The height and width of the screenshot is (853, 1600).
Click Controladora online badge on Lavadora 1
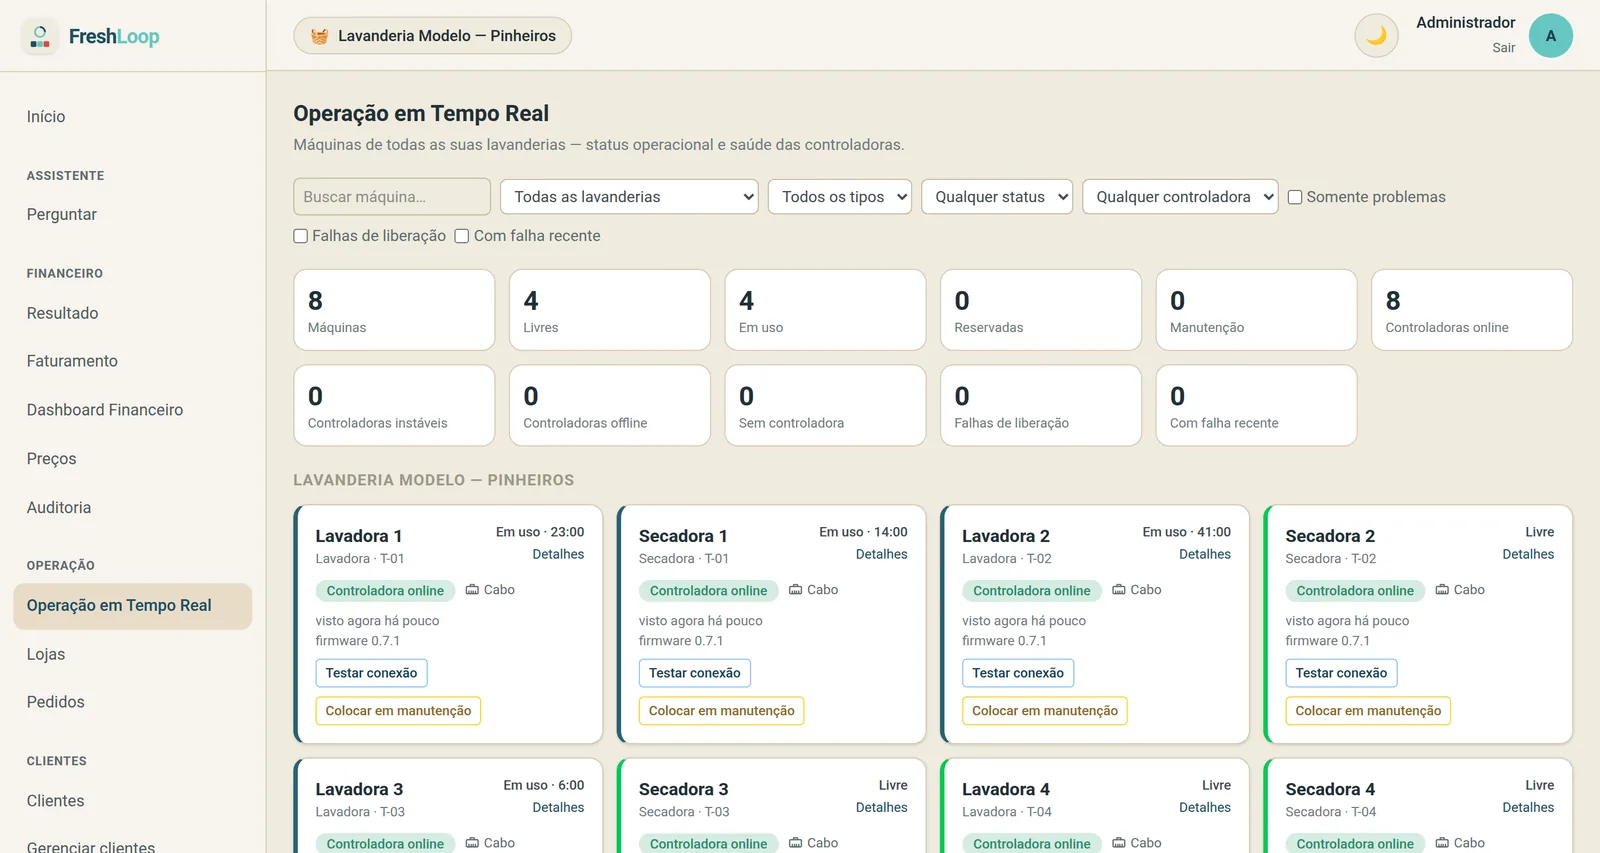(x=385, y=591)
